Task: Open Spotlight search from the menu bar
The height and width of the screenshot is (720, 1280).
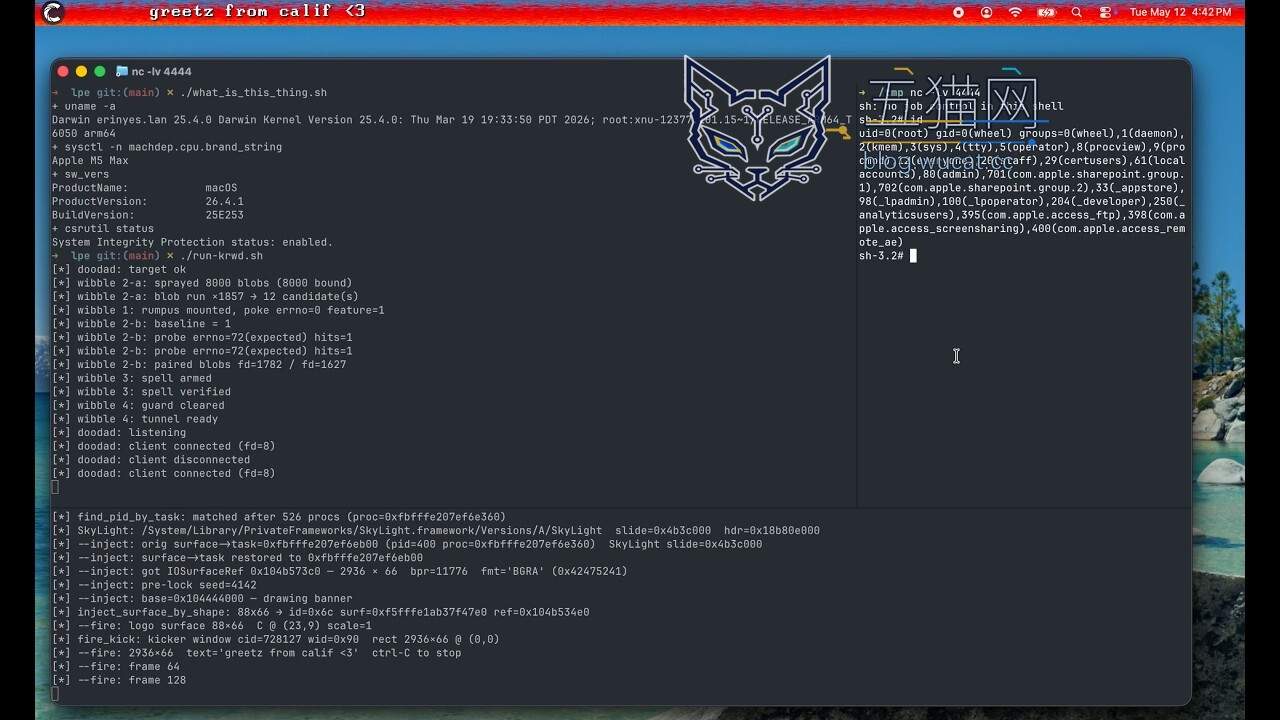Action: pos(1076,12)
